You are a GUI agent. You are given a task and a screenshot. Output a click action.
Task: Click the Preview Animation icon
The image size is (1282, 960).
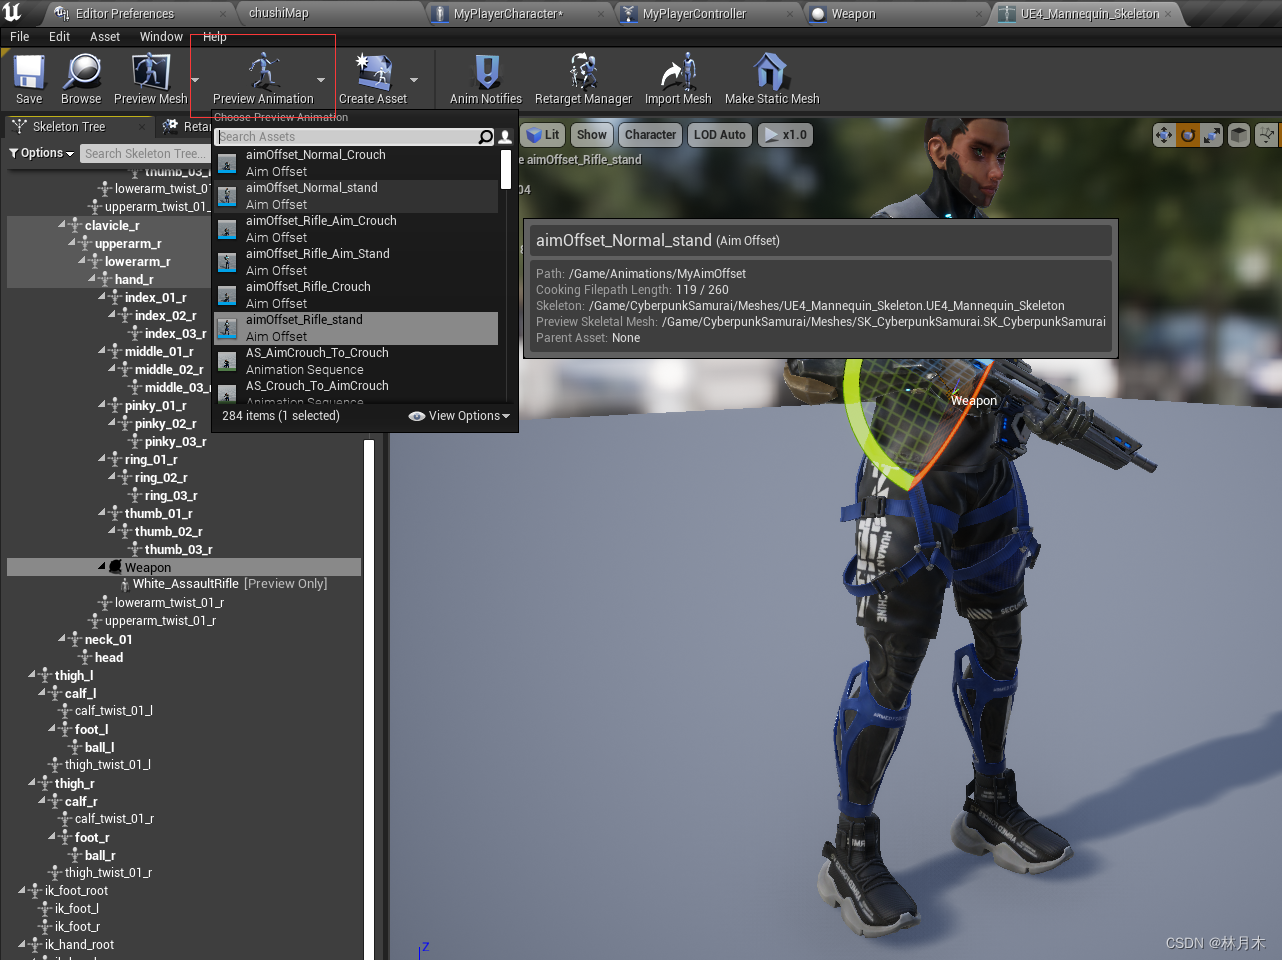pos(263,72)
